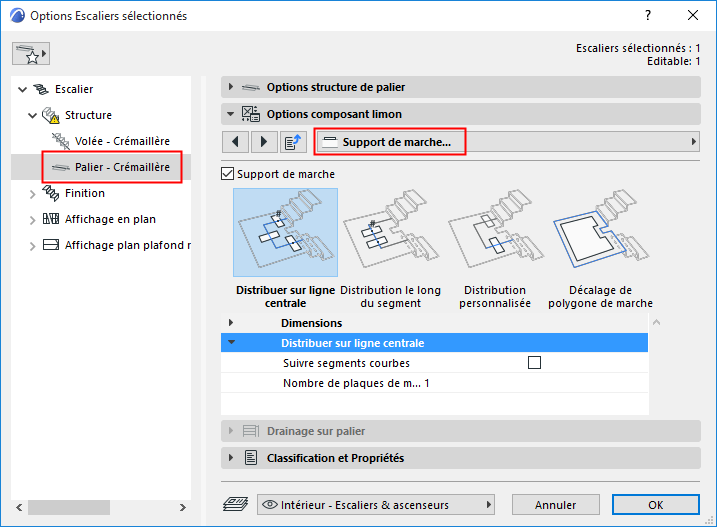Open the 'Support de marche...' page dropdown
The image size is (717, 527).
(x=507, y=142)
